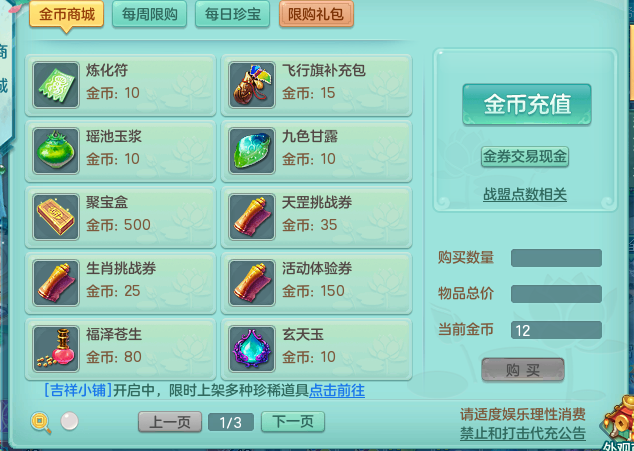
Task: Select the 九色甘露 gem icon
Action: (x=251, y=151)
